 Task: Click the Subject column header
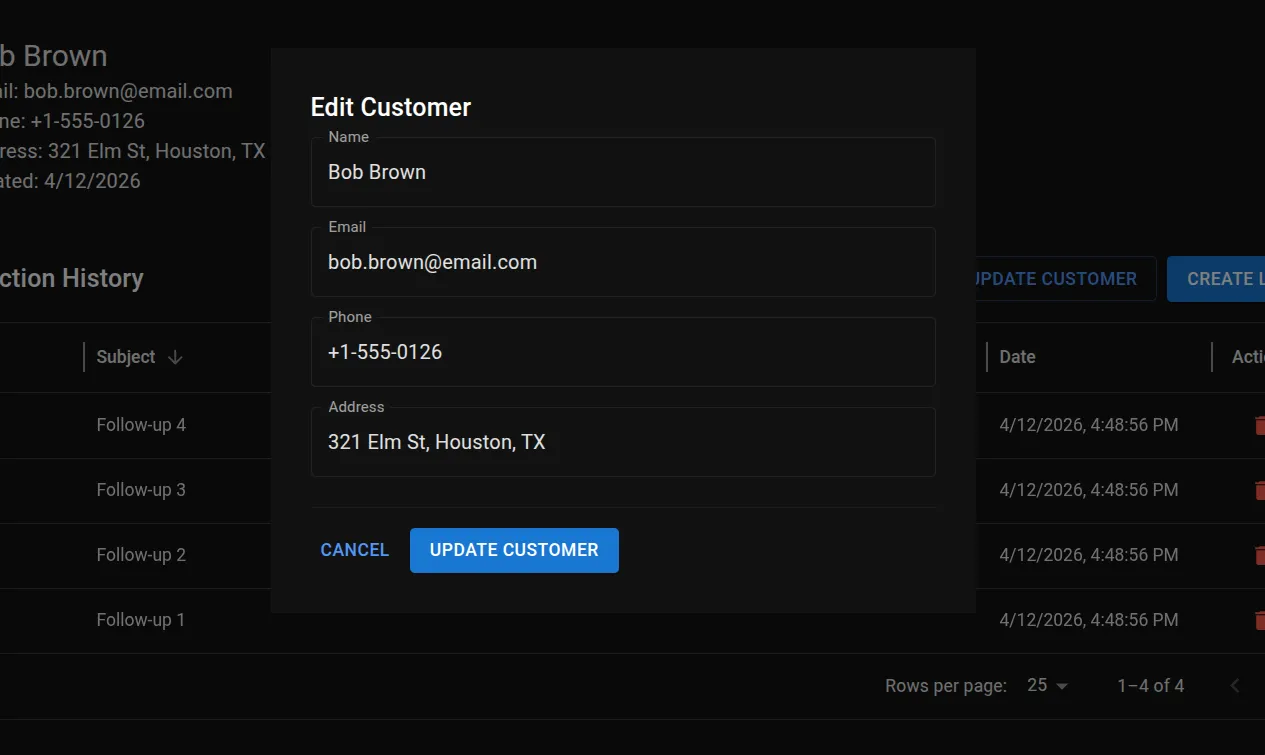coord(125,356)
